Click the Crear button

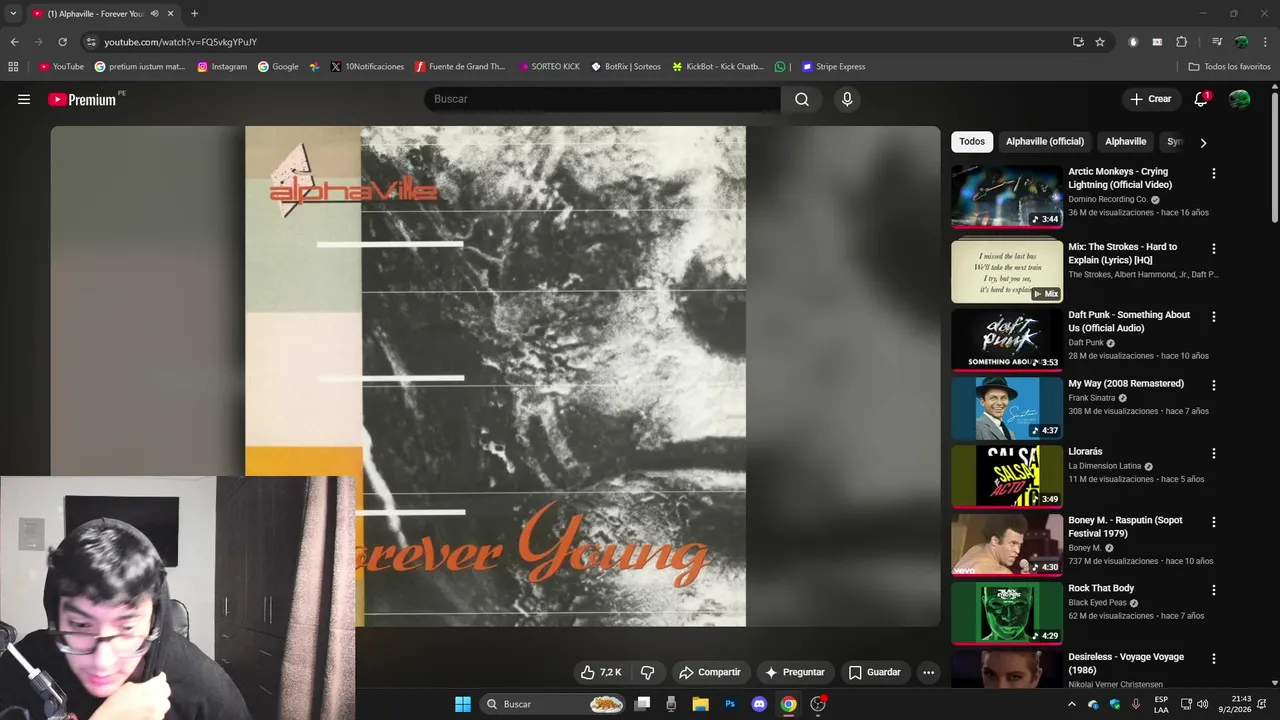point(1151,99)
